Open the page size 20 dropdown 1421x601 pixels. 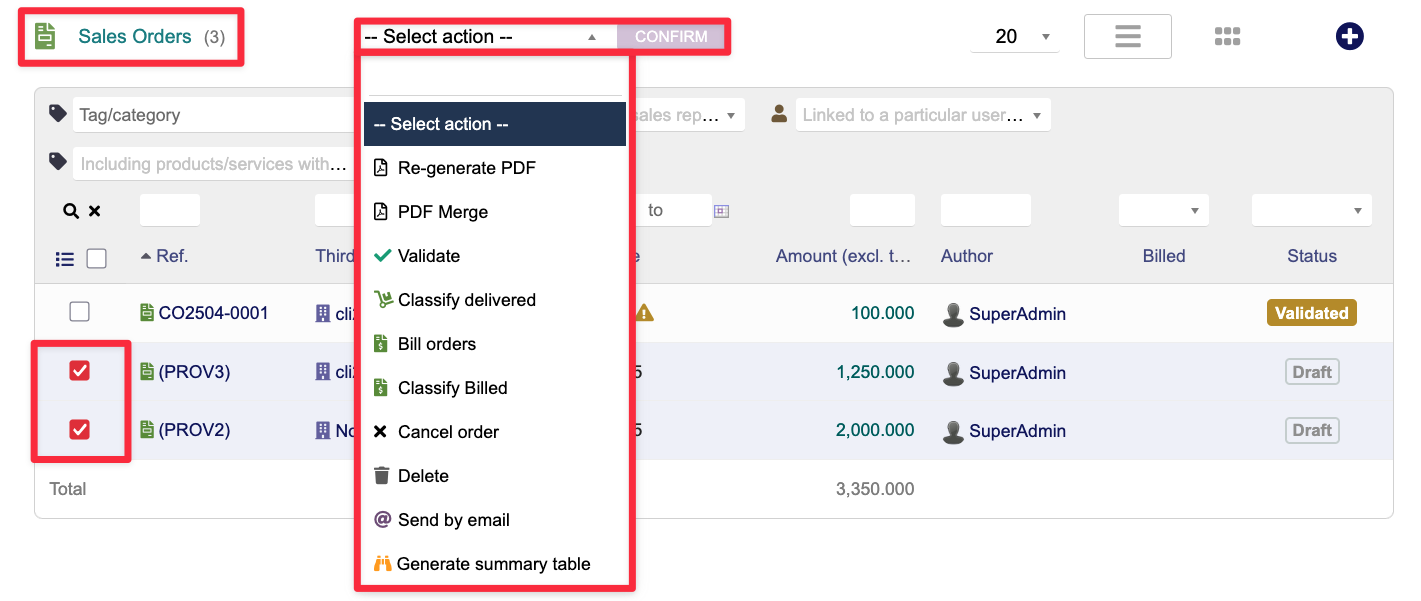point(1015,37)
